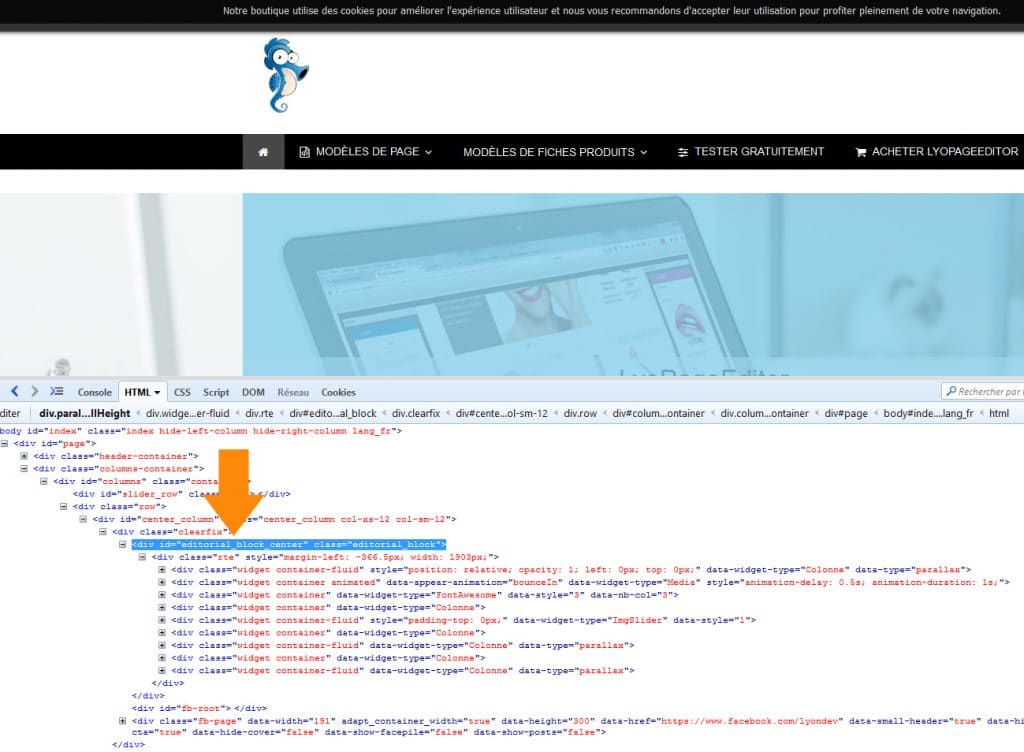Select the highlighted editorial_block_center line
Viewport: 1024px width, 752px height.
click(289, 544)
